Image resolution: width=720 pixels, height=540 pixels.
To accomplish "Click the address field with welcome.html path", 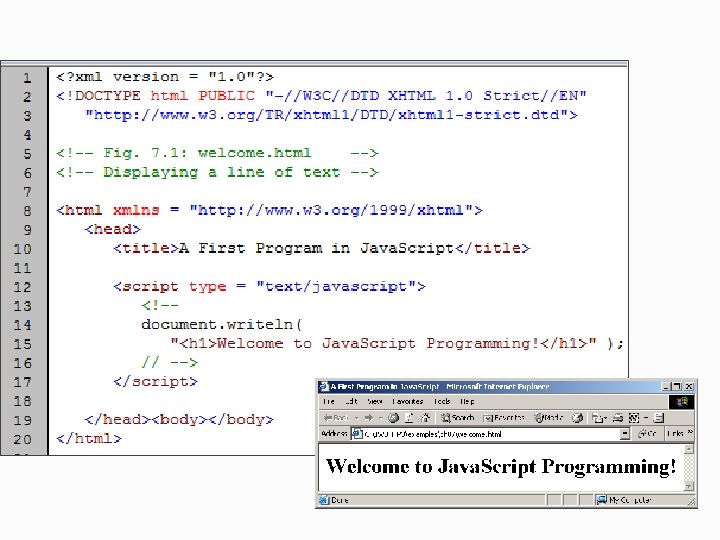I will click(490, 434).
